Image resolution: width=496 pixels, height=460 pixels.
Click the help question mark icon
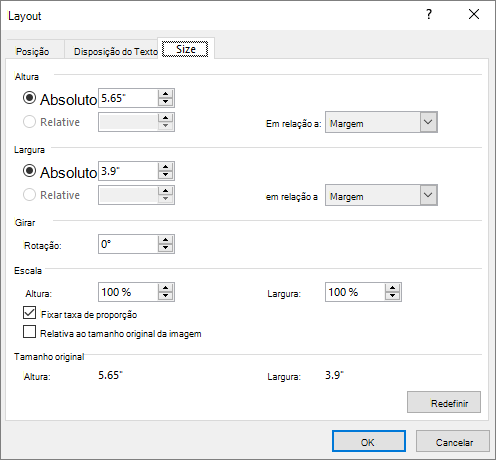point(429,14)
